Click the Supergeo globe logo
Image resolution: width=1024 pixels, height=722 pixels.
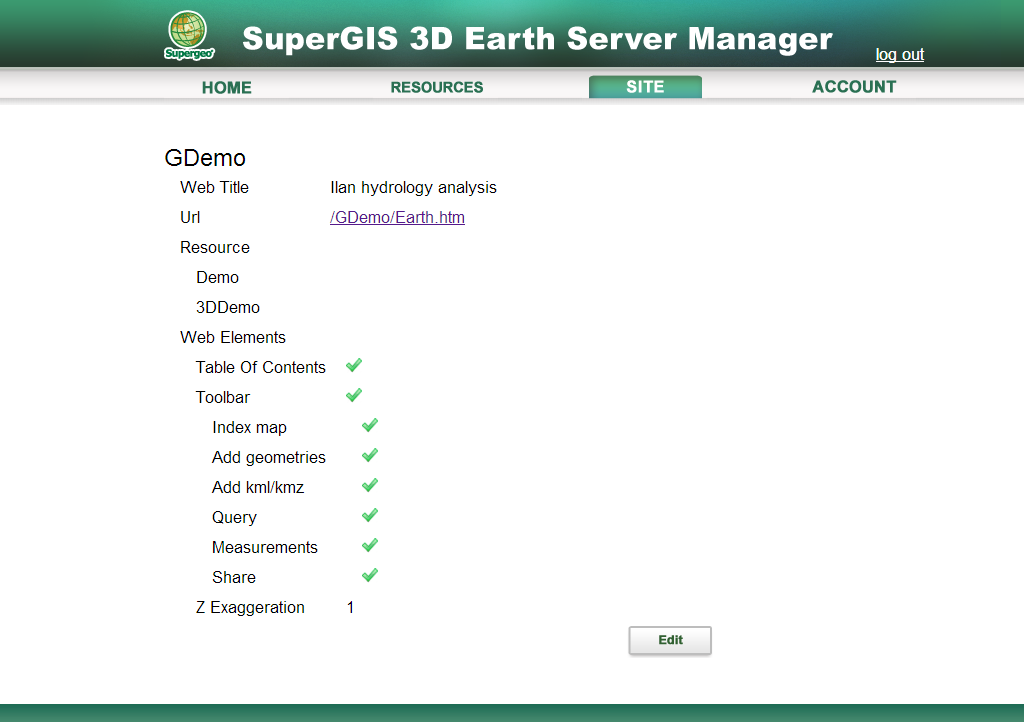click(x=188, y=35)
